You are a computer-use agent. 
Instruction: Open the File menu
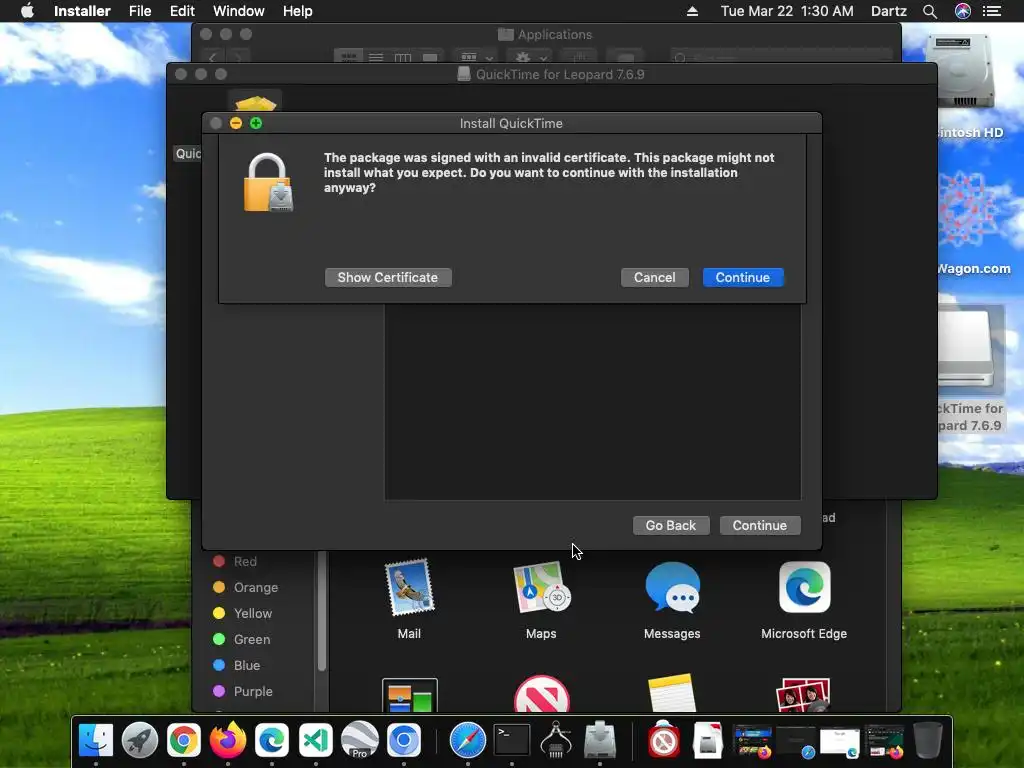tap(140, 11)
